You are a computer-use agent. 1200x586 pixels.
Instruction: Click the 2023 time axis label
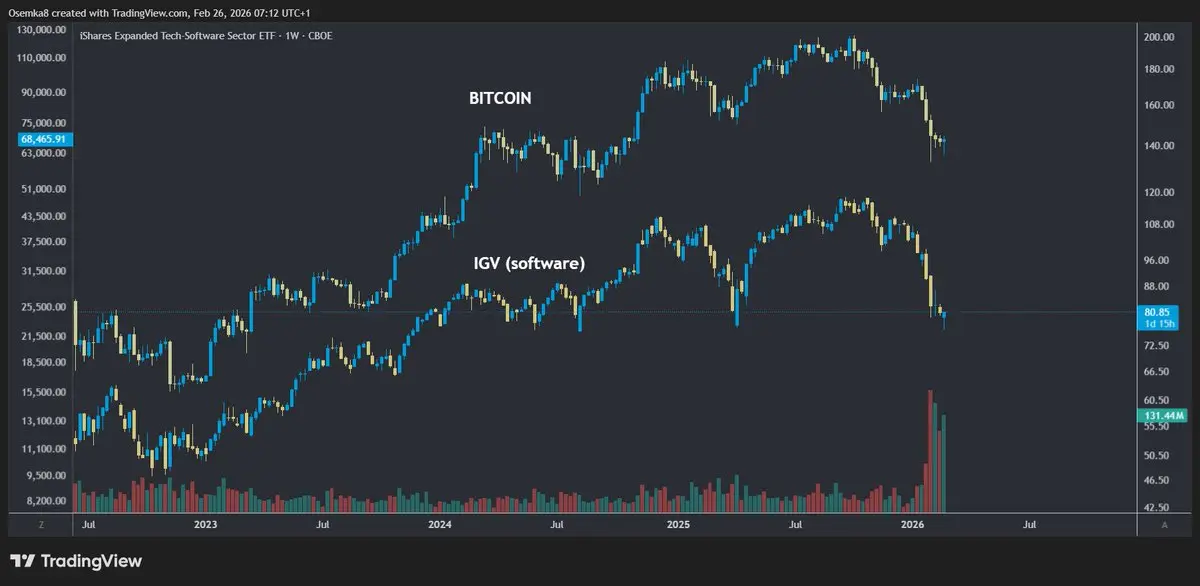[205, 523]
